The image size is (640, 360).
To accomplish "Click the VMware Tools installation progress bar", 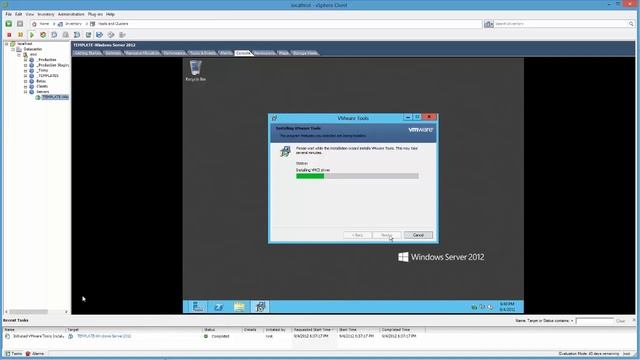I will coord(357,176).
